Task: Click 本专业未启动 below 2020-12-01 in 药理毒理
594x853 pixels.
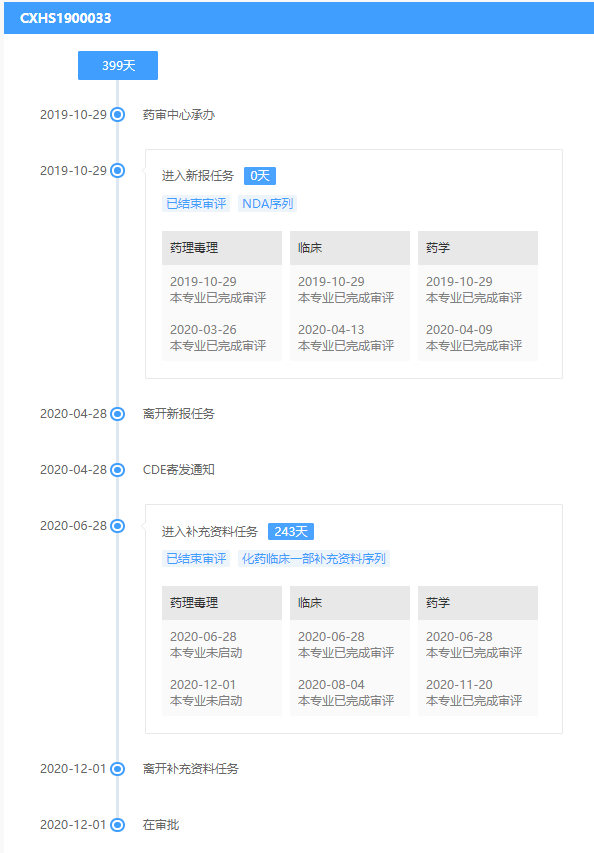Action: click(206, 701)
